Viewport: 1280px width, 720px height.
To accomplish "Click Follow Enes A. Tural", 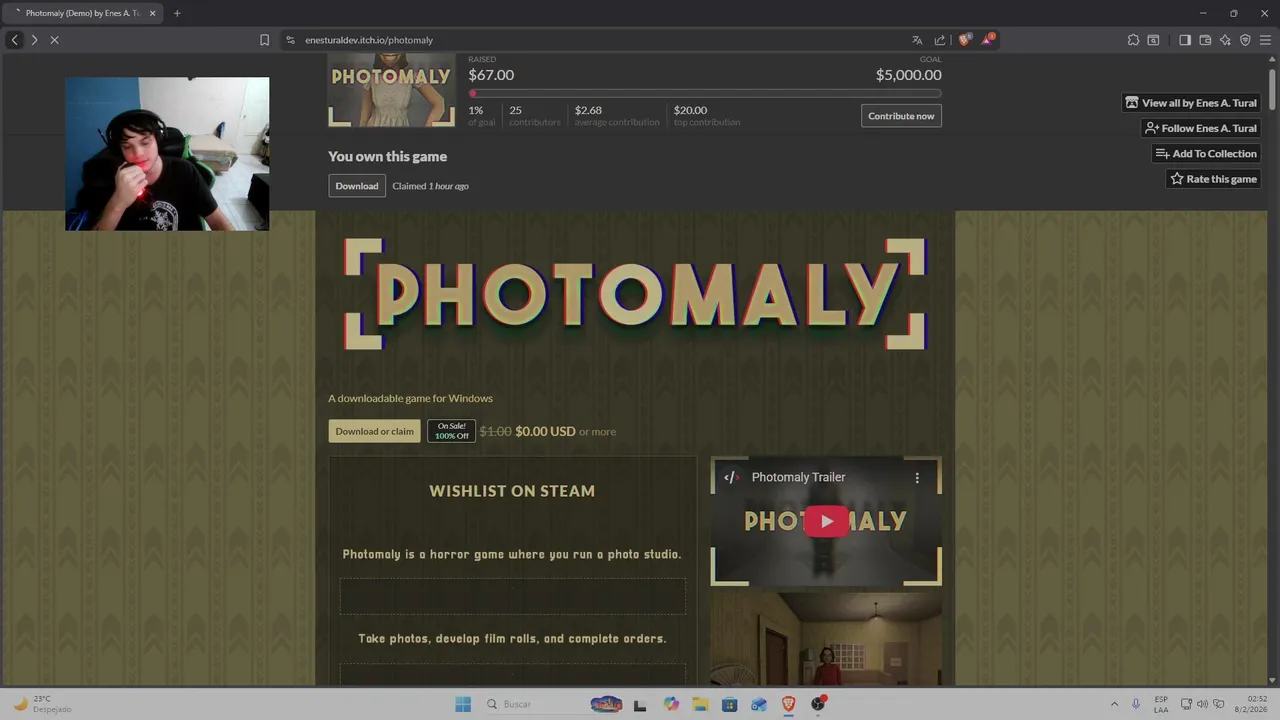I will pos(1200,128).
